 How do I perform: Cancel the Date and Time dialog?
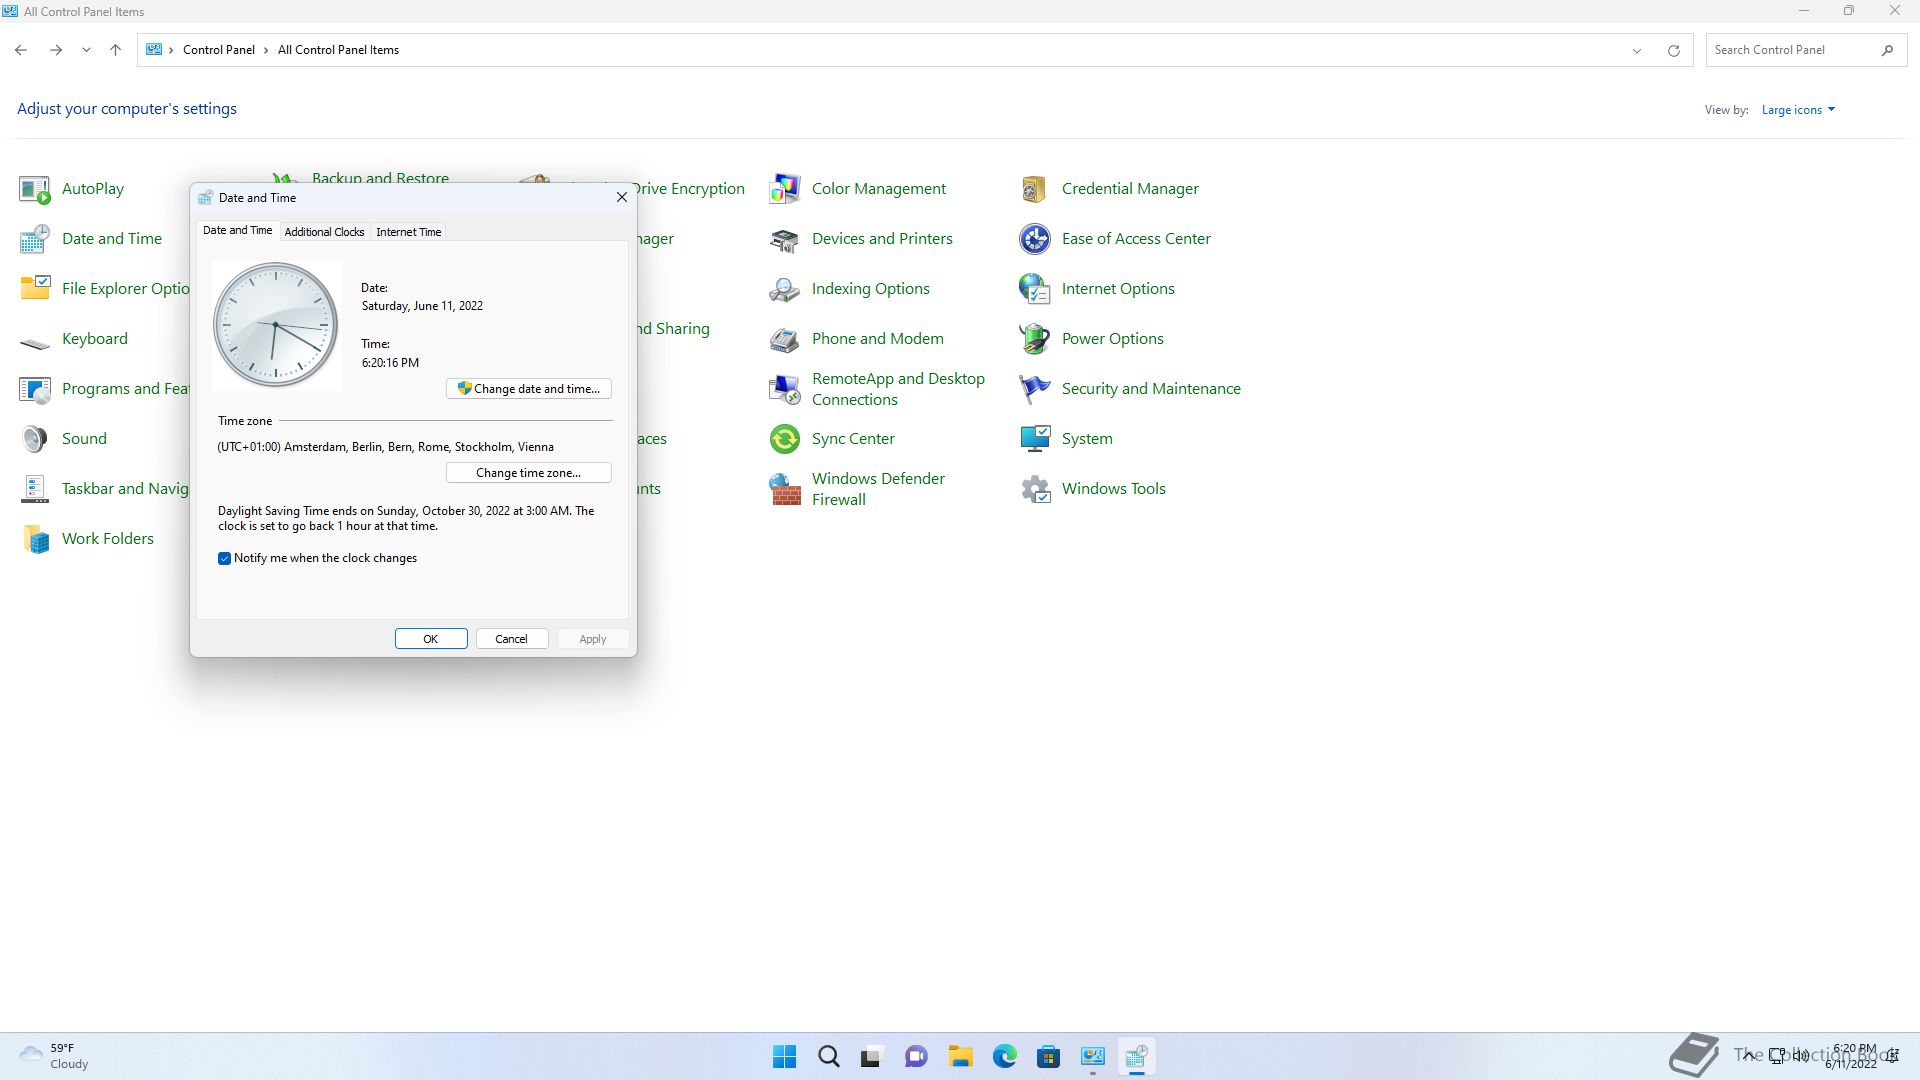511,639
